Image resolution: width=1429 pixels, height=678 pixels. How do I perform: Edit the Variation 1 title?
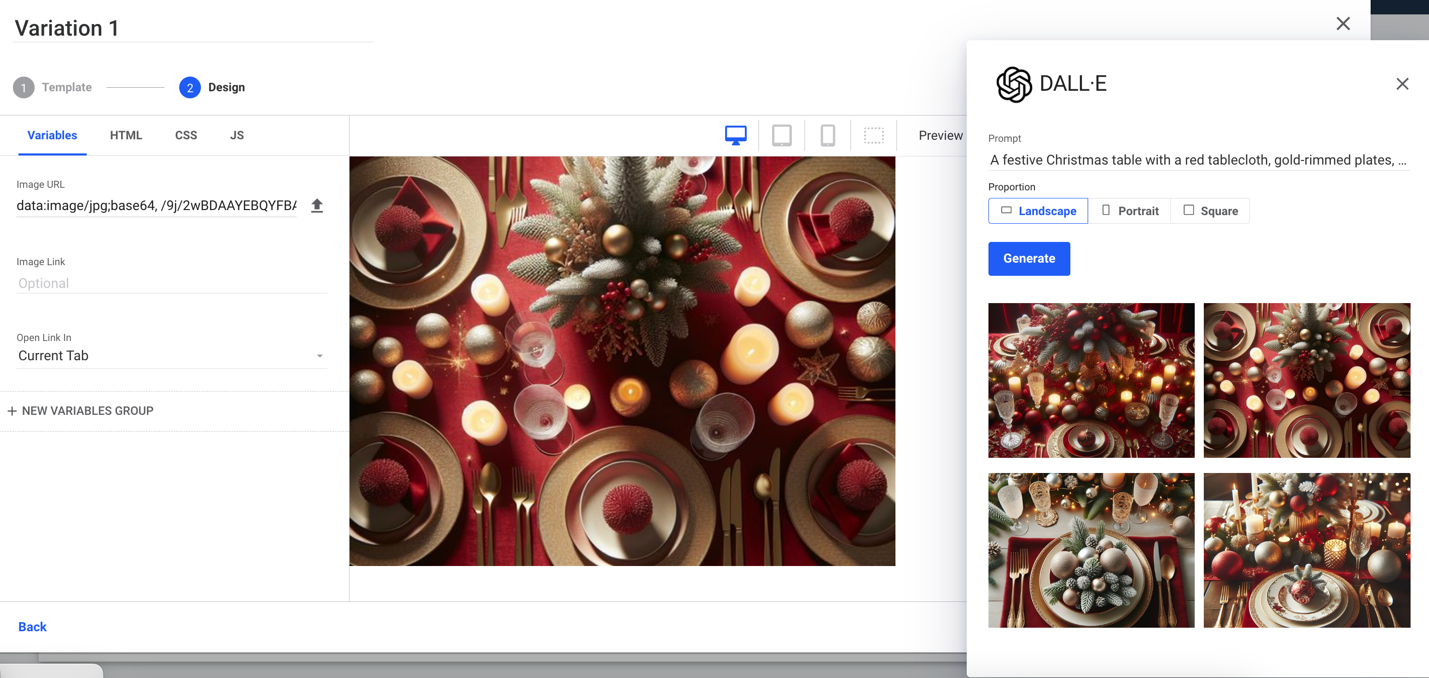point(193,28)
